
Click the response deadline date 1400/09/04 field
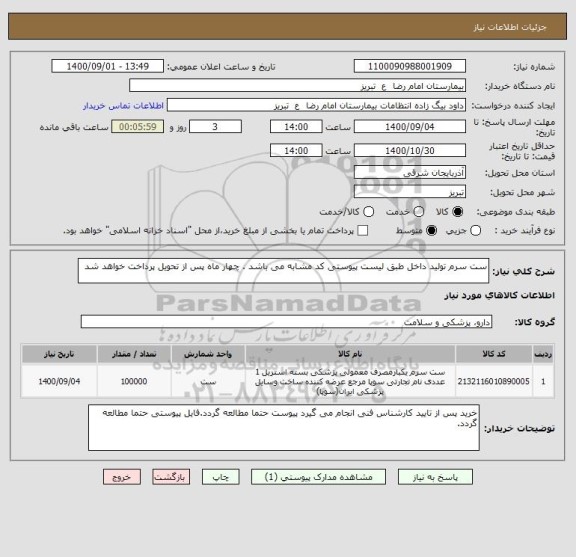pyautogui.click(x=410, y=127)
